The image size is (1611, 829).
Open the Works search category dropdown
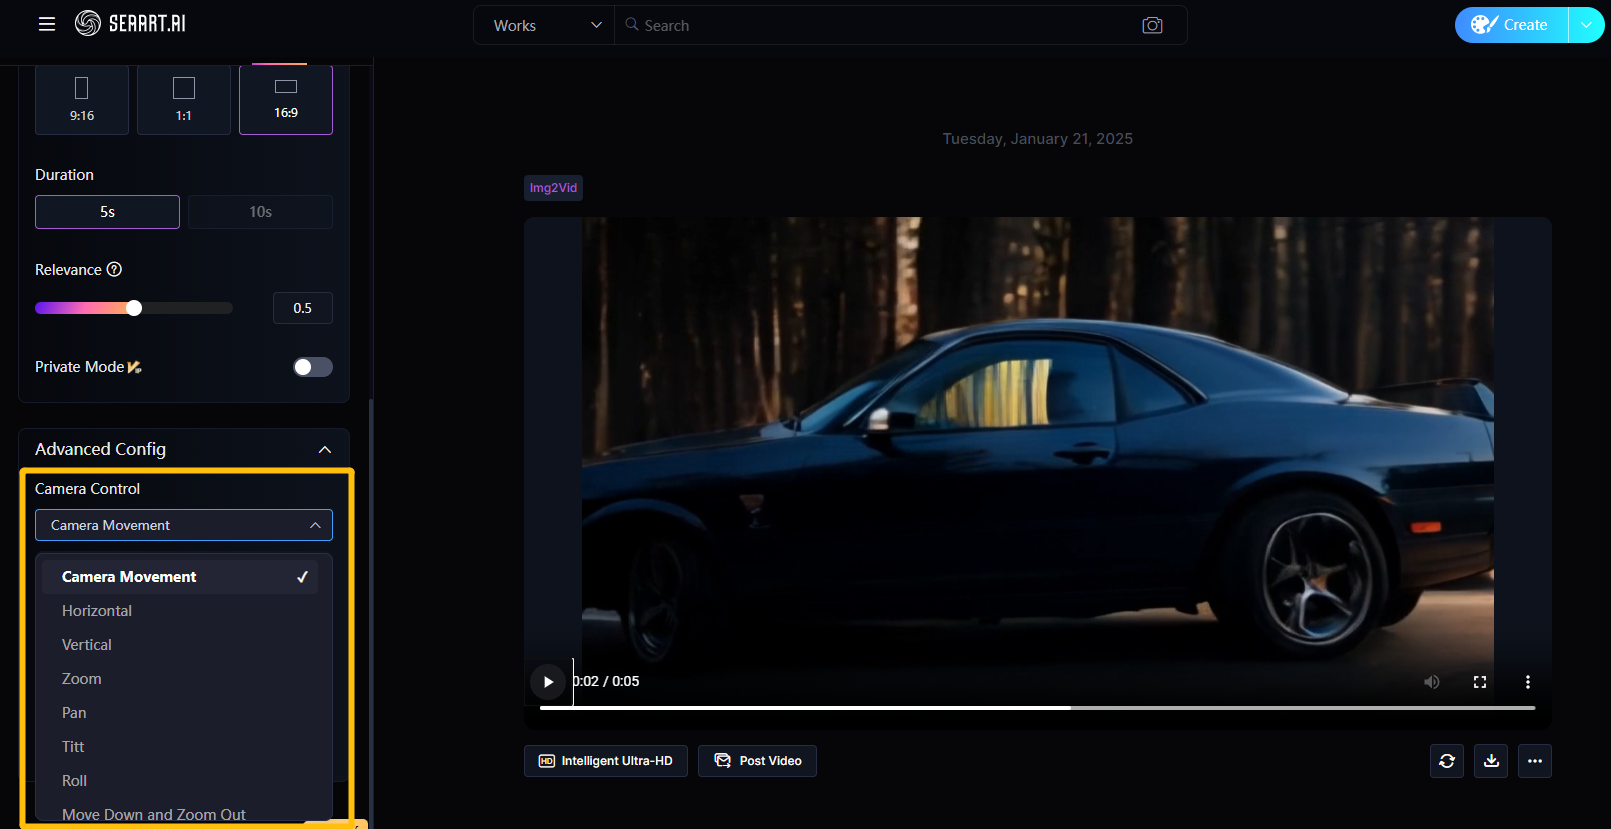(x=545, y=25)
